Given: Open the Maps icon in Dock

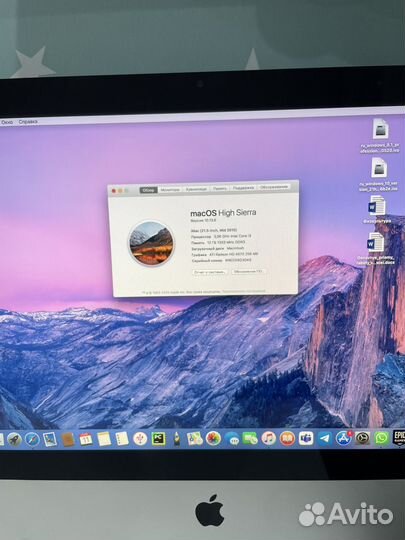Looking at the screenshot, I should click(195, 439).
